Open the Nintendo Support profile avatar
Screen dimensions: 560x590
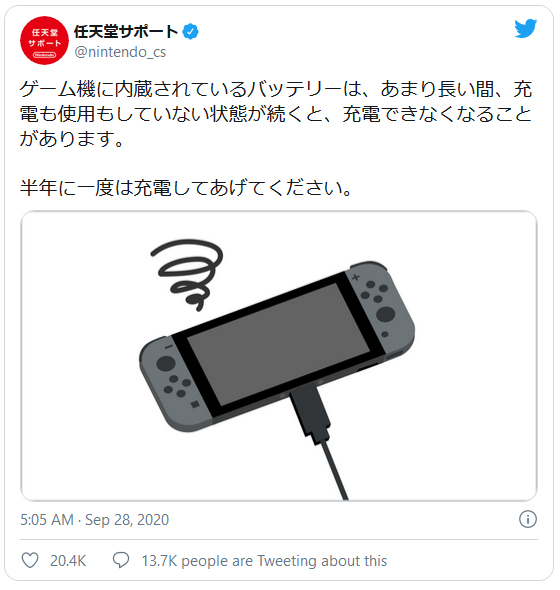[44, 40]
